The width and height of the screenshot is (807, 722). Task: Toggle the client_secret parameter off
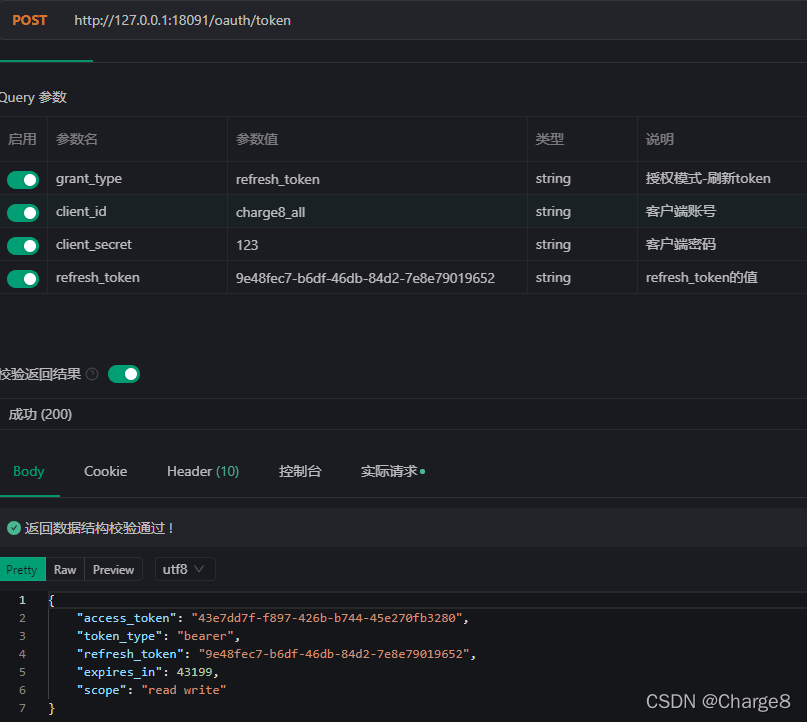[x=23, y=246]
